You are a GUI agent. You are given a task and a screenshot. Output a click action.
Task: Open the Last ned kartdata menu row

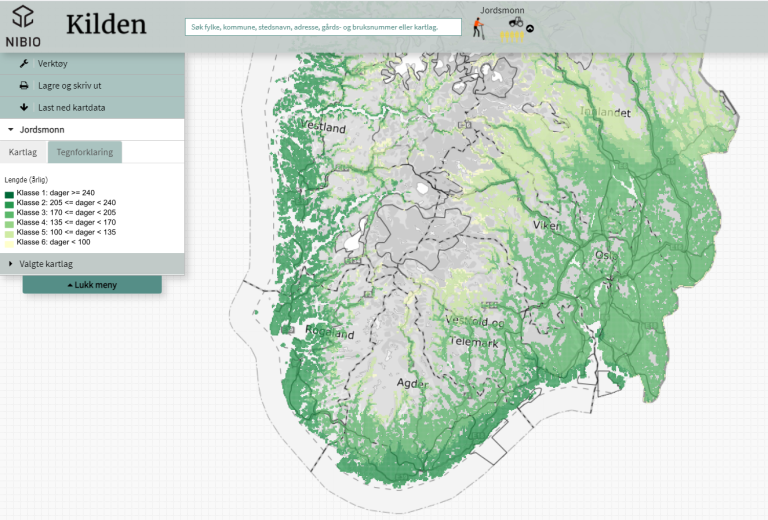(x=92, y=108)
